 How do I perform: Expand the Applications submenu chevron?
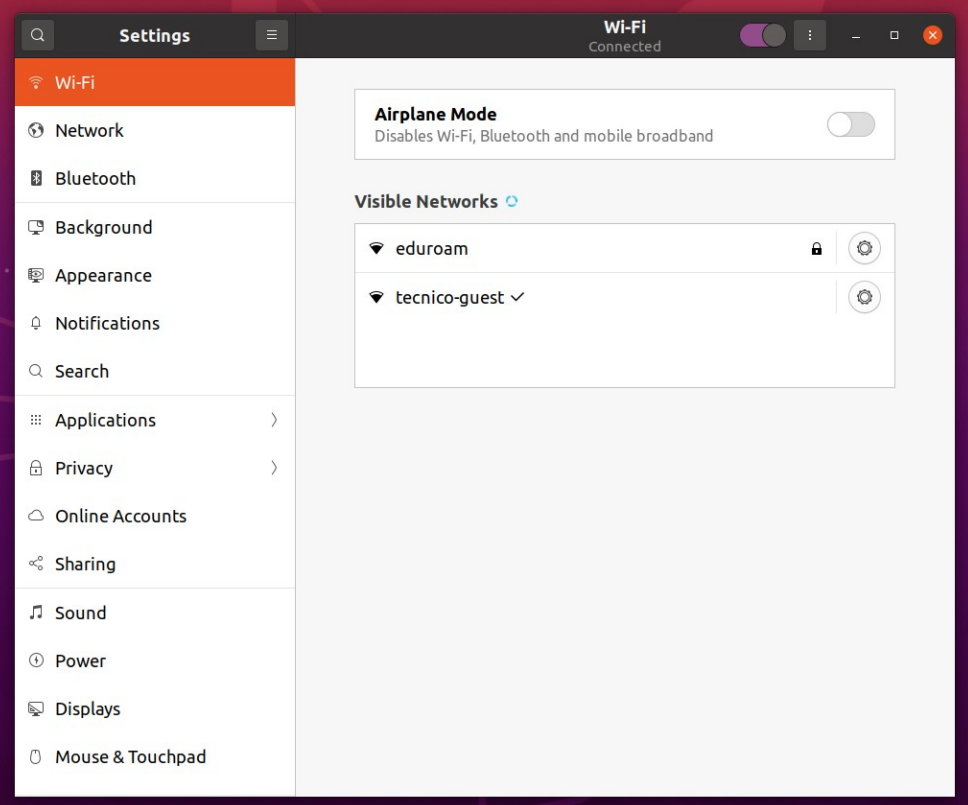(274, 420)
